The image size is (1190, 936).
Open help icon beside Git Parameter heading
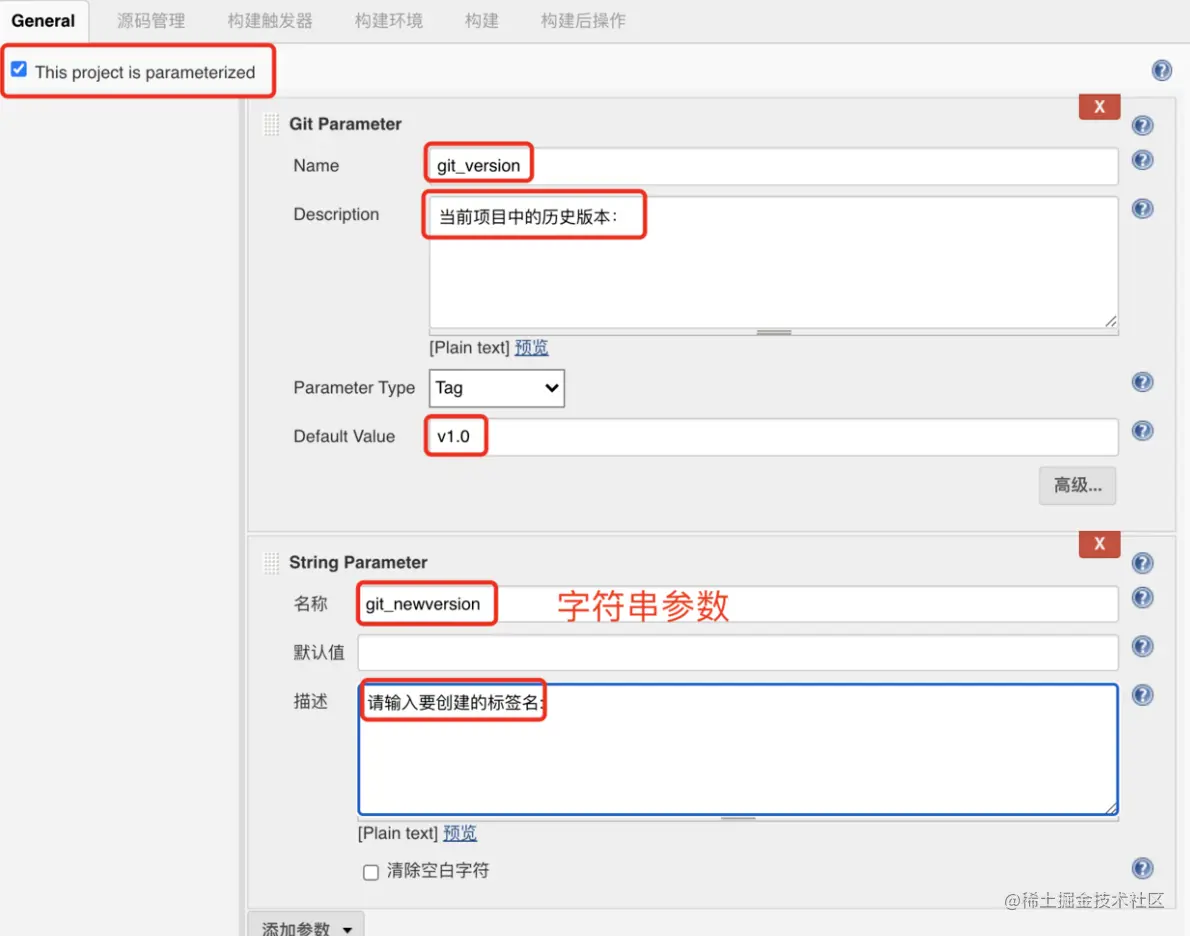(1142, 125)
